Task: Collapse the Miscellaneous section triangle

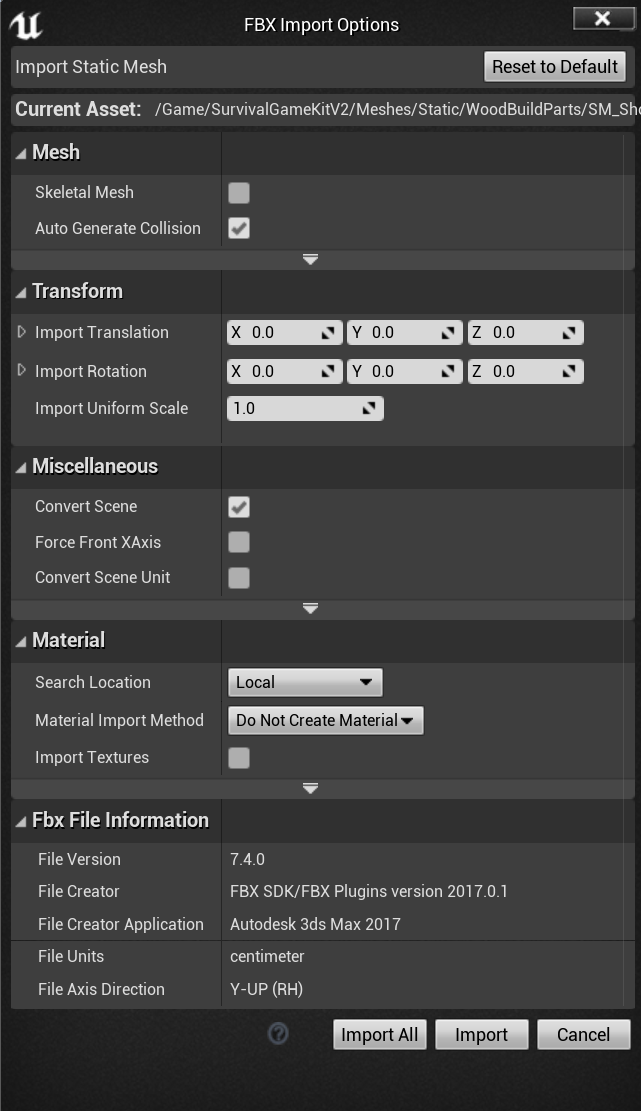Action: 21,467
